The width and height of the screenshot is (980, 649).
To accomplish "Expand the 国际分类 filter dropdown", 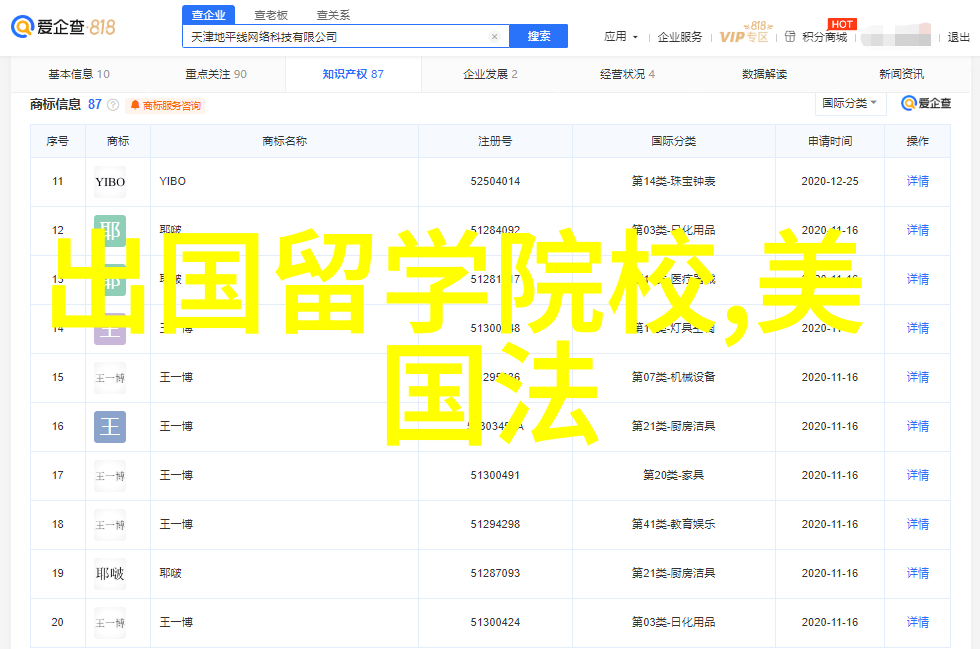I will pyautogui.click(x=850, y=103).
